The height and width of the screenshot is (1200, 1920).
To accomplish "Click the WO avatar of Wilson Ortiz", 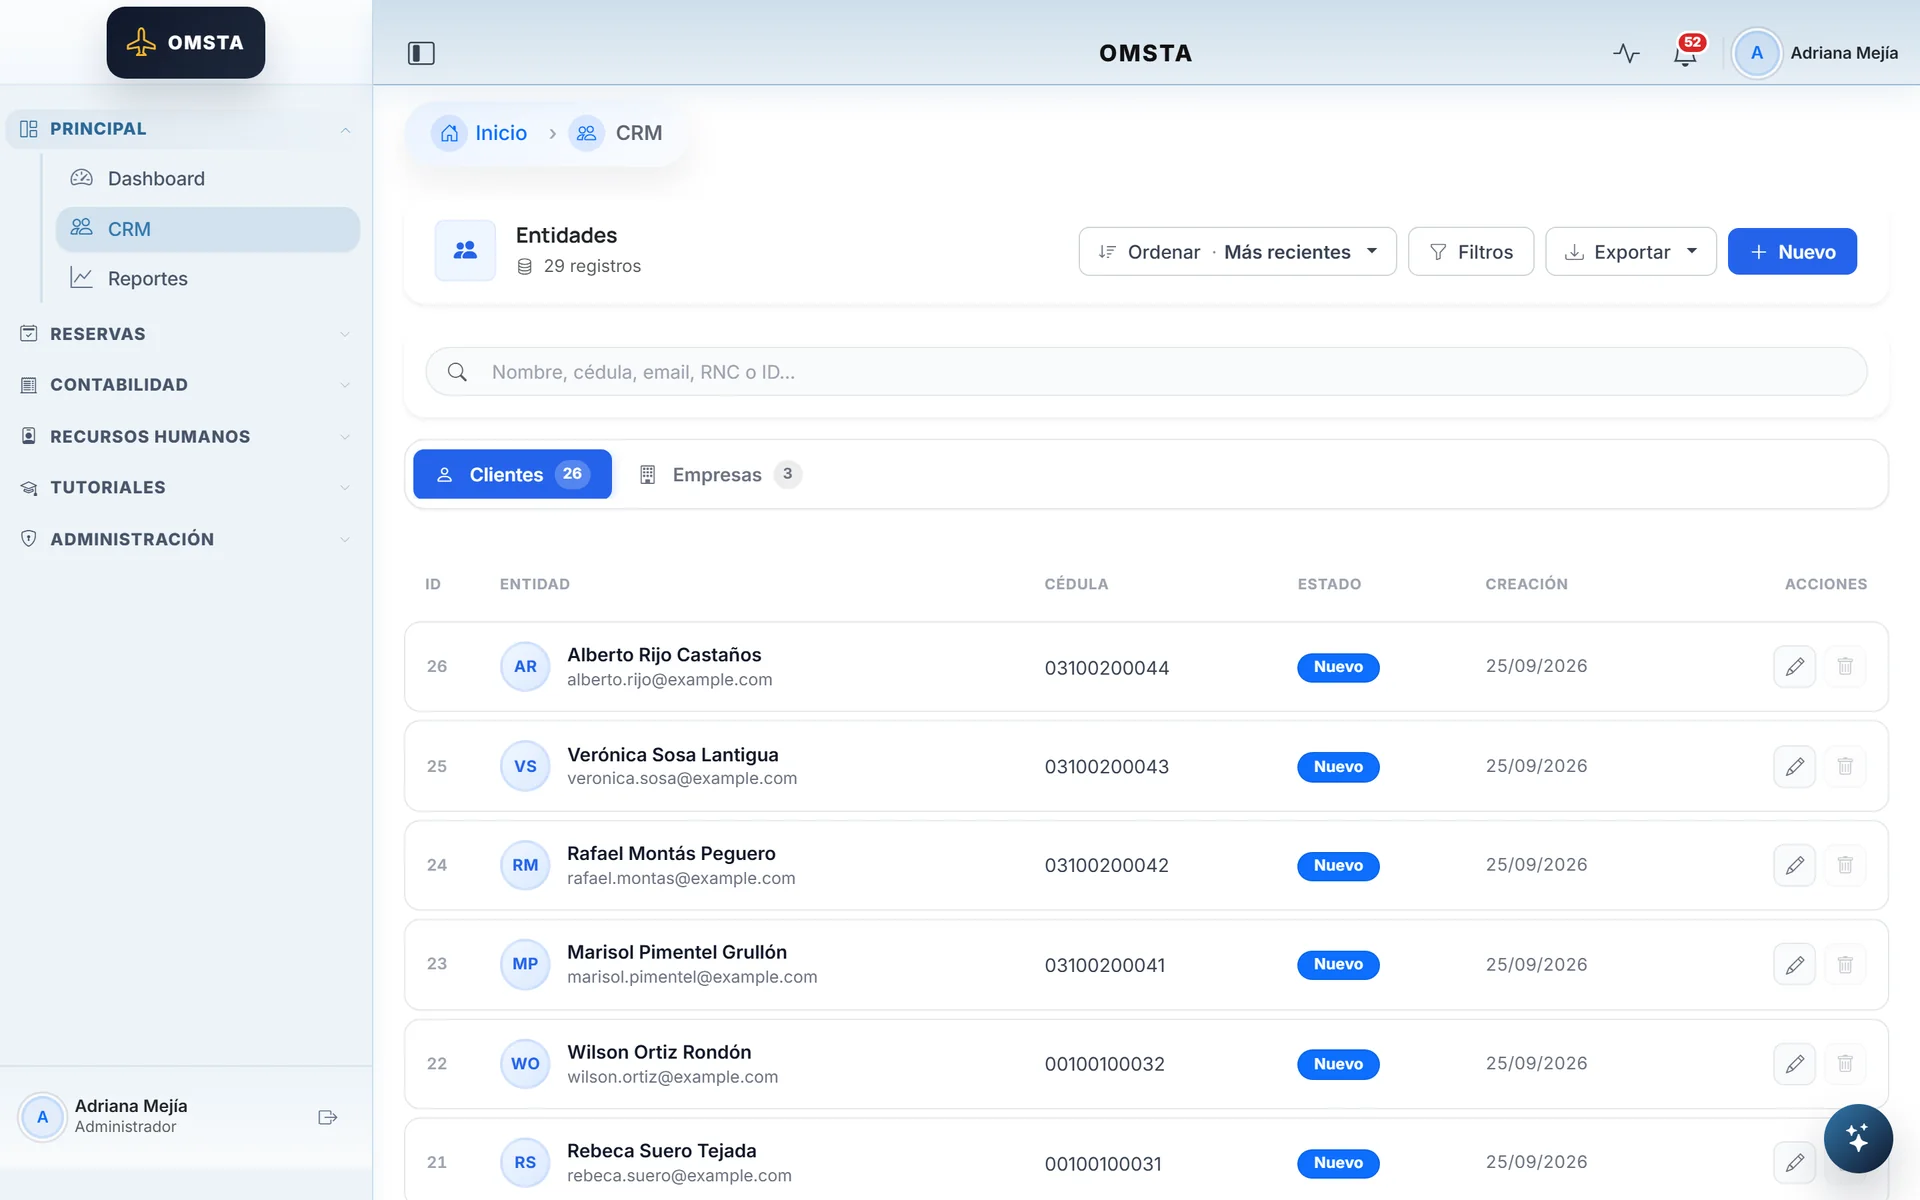I will [x=525, y=1064].
